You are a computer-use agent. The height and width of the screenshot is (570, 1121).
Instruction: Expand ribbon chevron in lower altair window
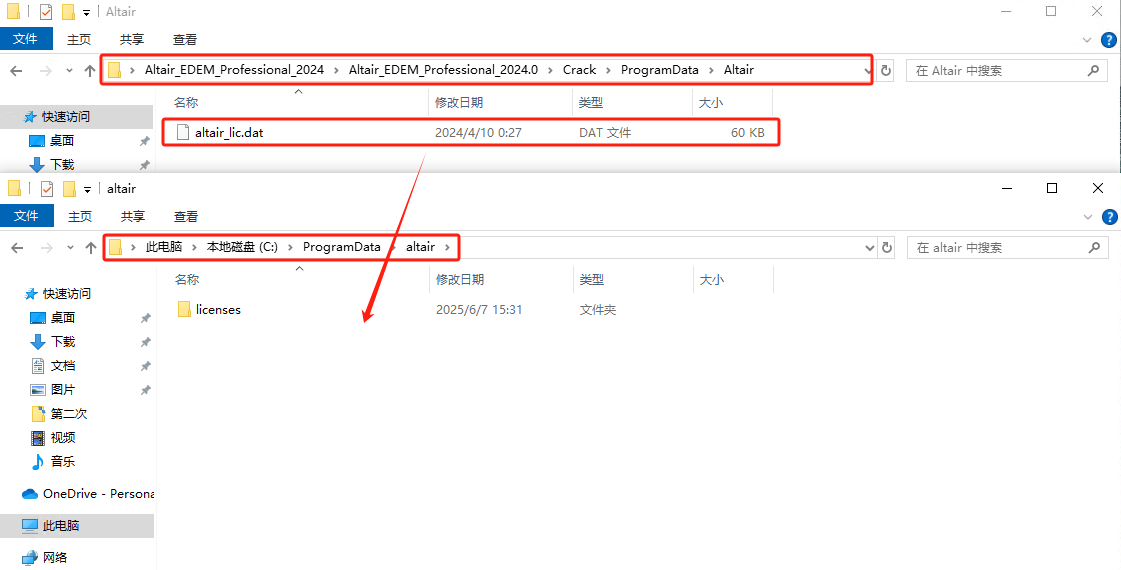1087,217
